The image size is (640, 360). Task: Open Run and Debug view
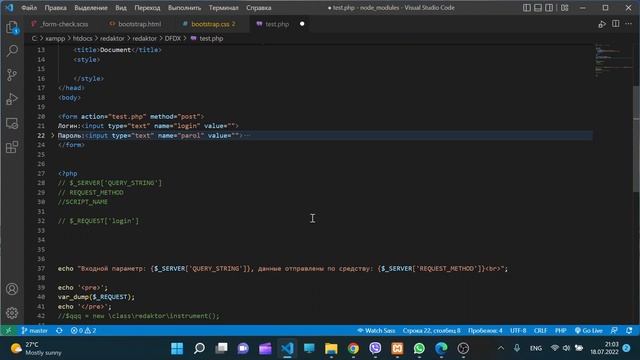click(x=12, y=99)
